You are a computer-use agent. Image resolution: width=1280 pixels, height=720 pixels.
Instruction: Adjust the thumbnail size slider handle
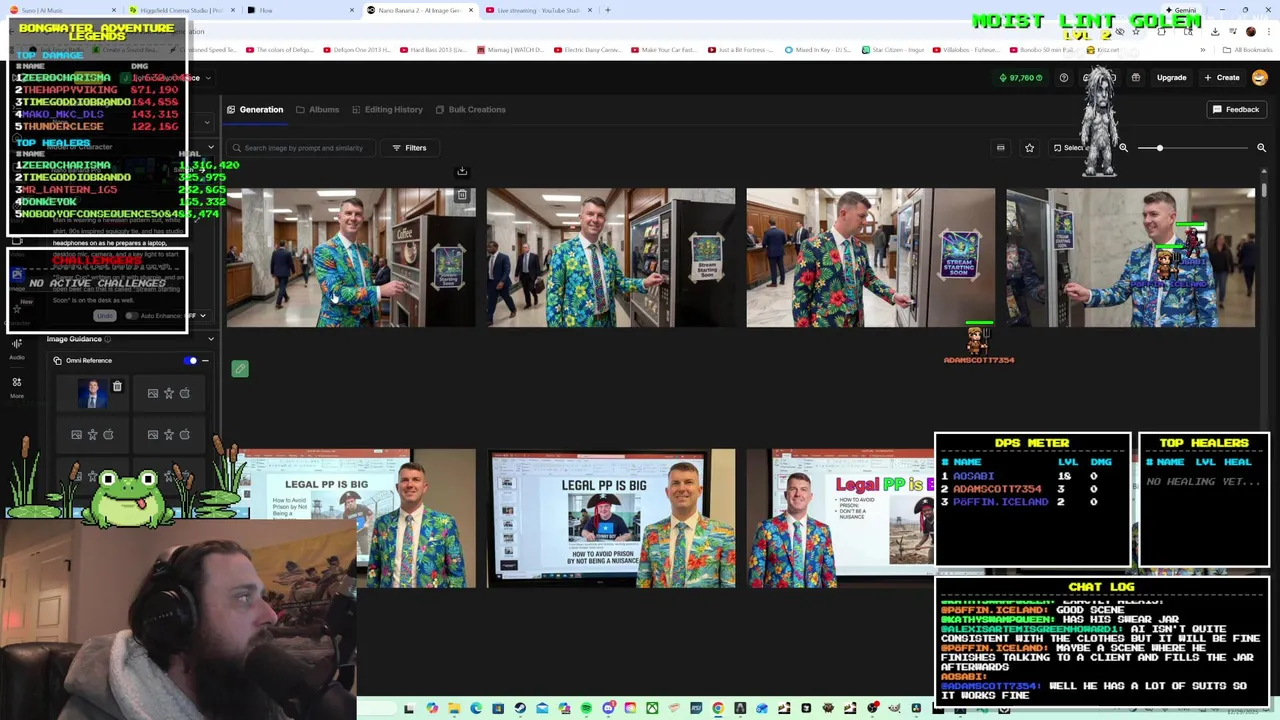pyautogui.click(x=1160, y=148)
